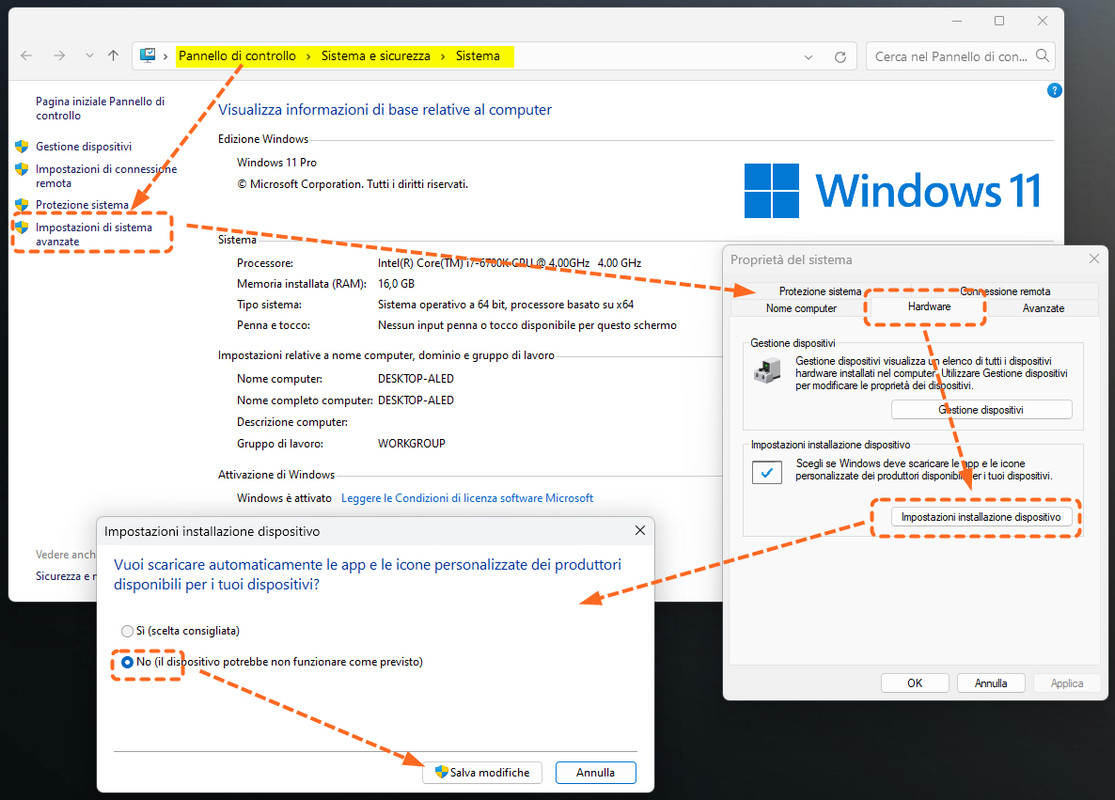Minimize the Sistema window
This screenshot has height=800, width=1115.
pyautogui.click(x=957, y=21)
